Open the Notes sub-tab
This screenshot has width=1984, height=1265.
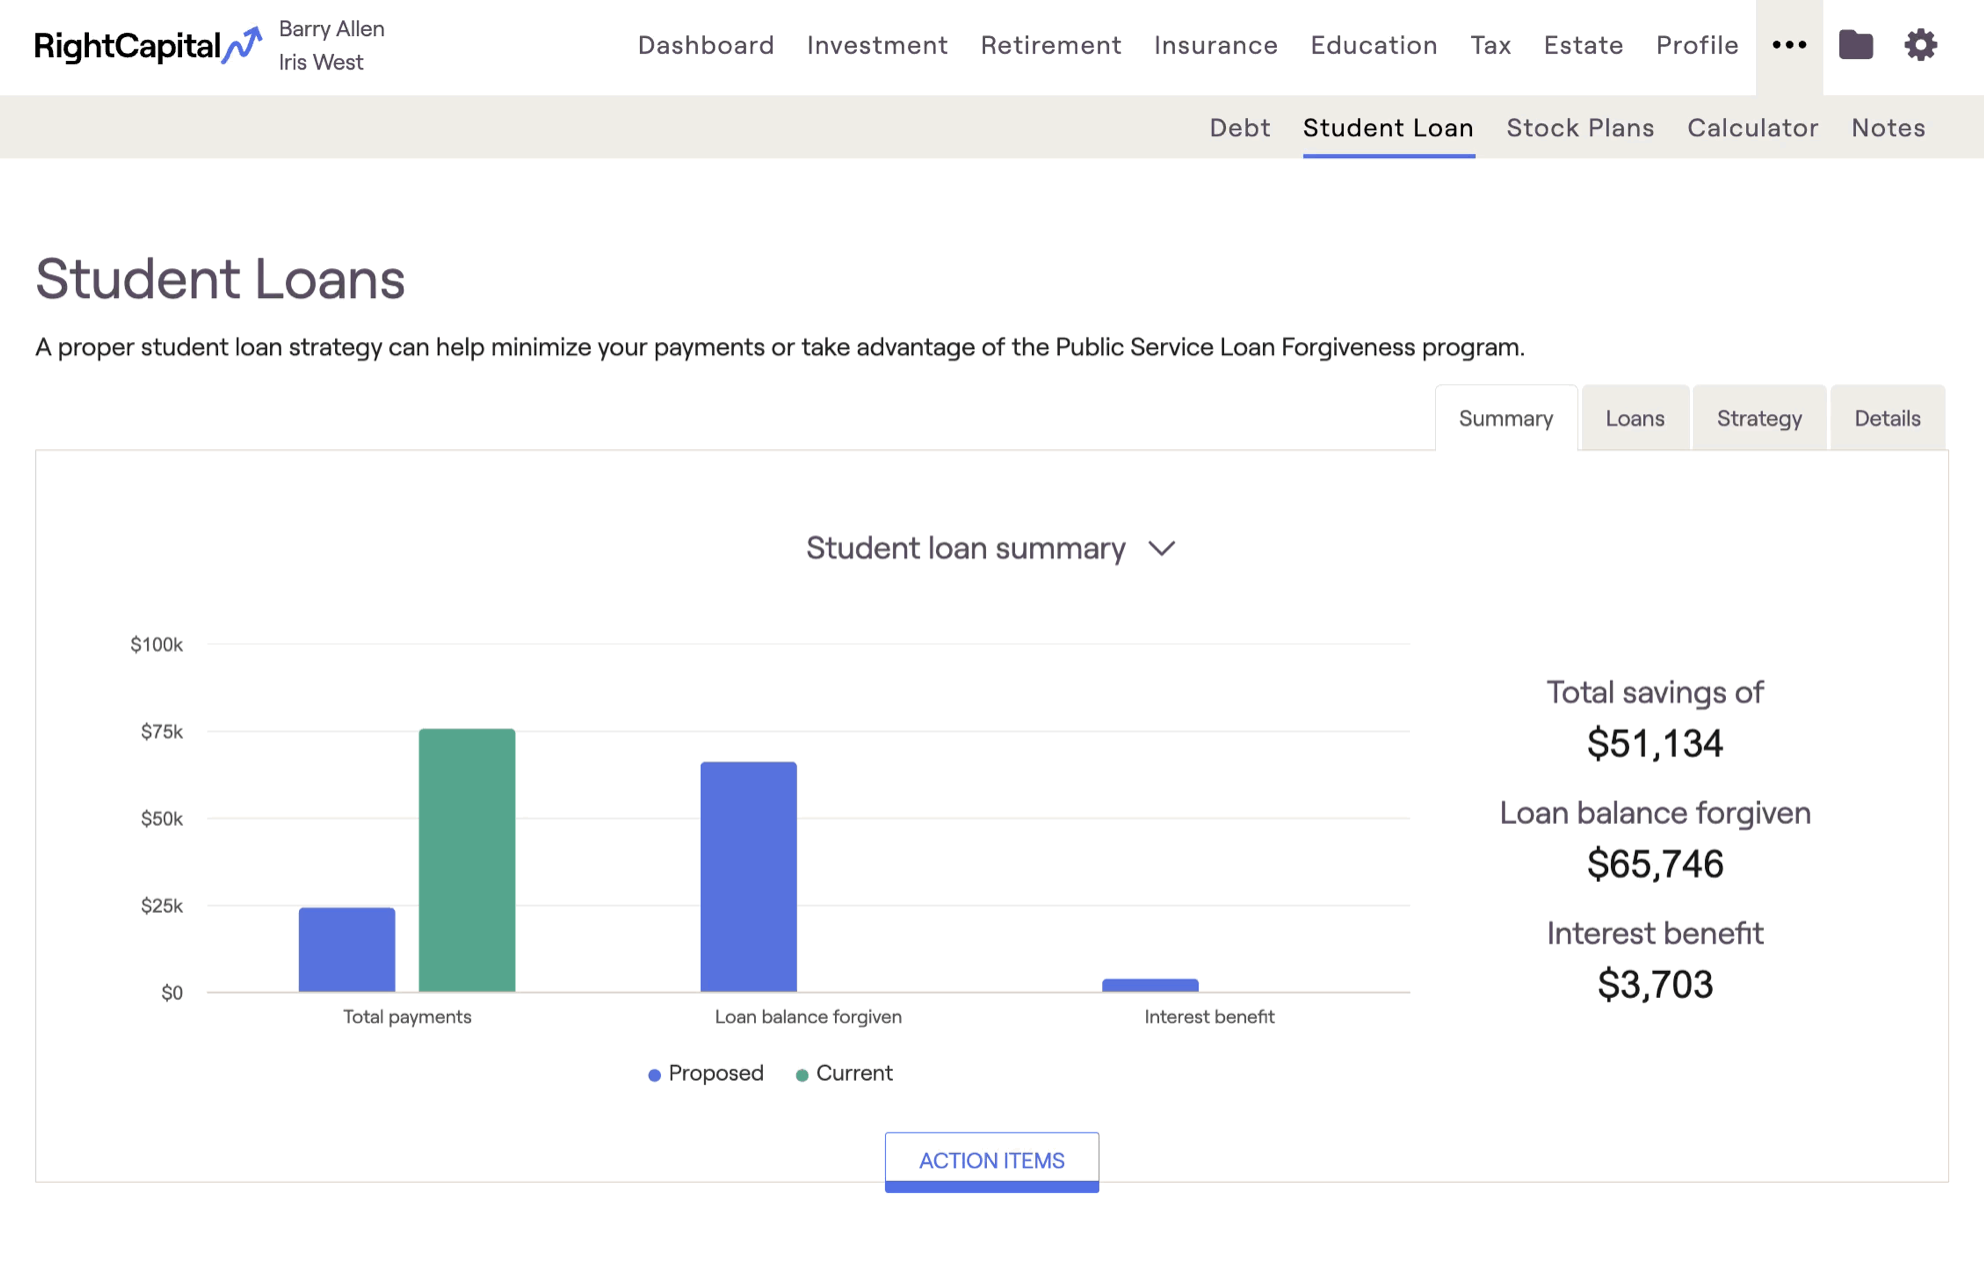(x=1888, y=128)
